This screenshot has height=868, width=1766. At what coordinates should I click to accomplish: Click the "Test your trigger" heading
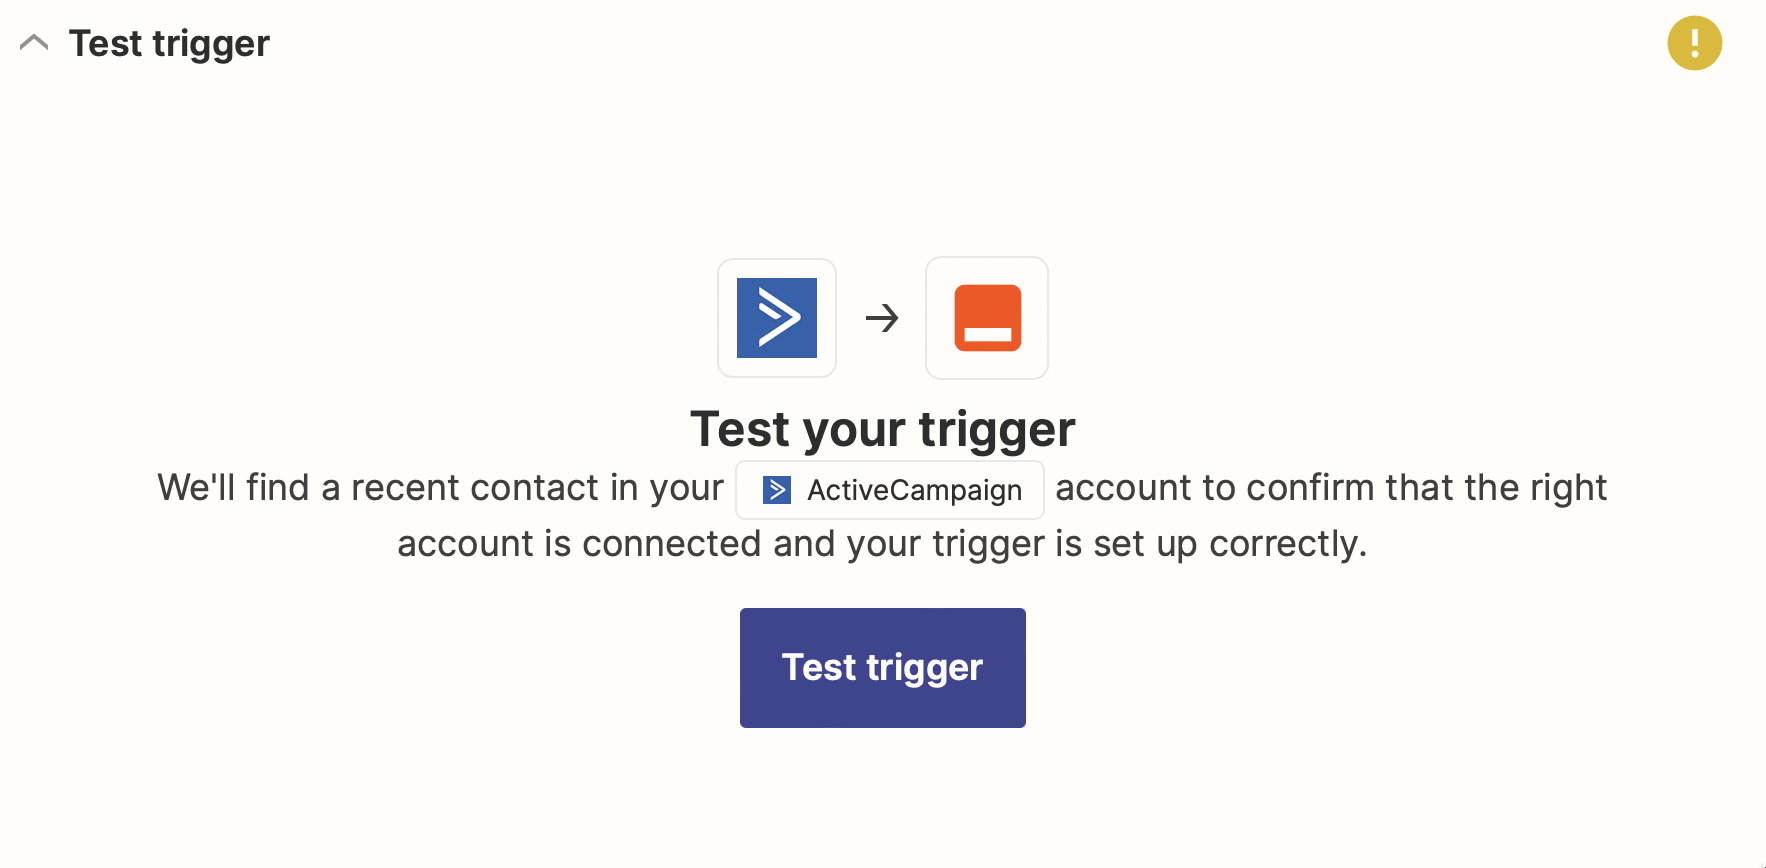(882, 429)
